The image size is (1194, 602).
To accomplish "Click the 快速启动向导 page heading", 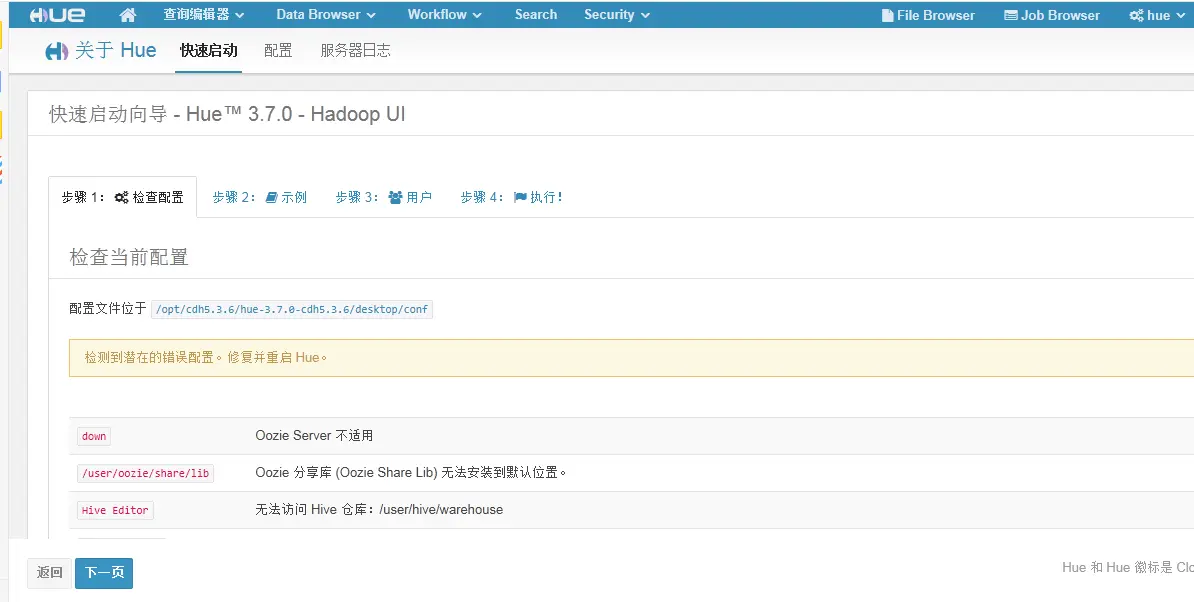I will pos(227,114).
